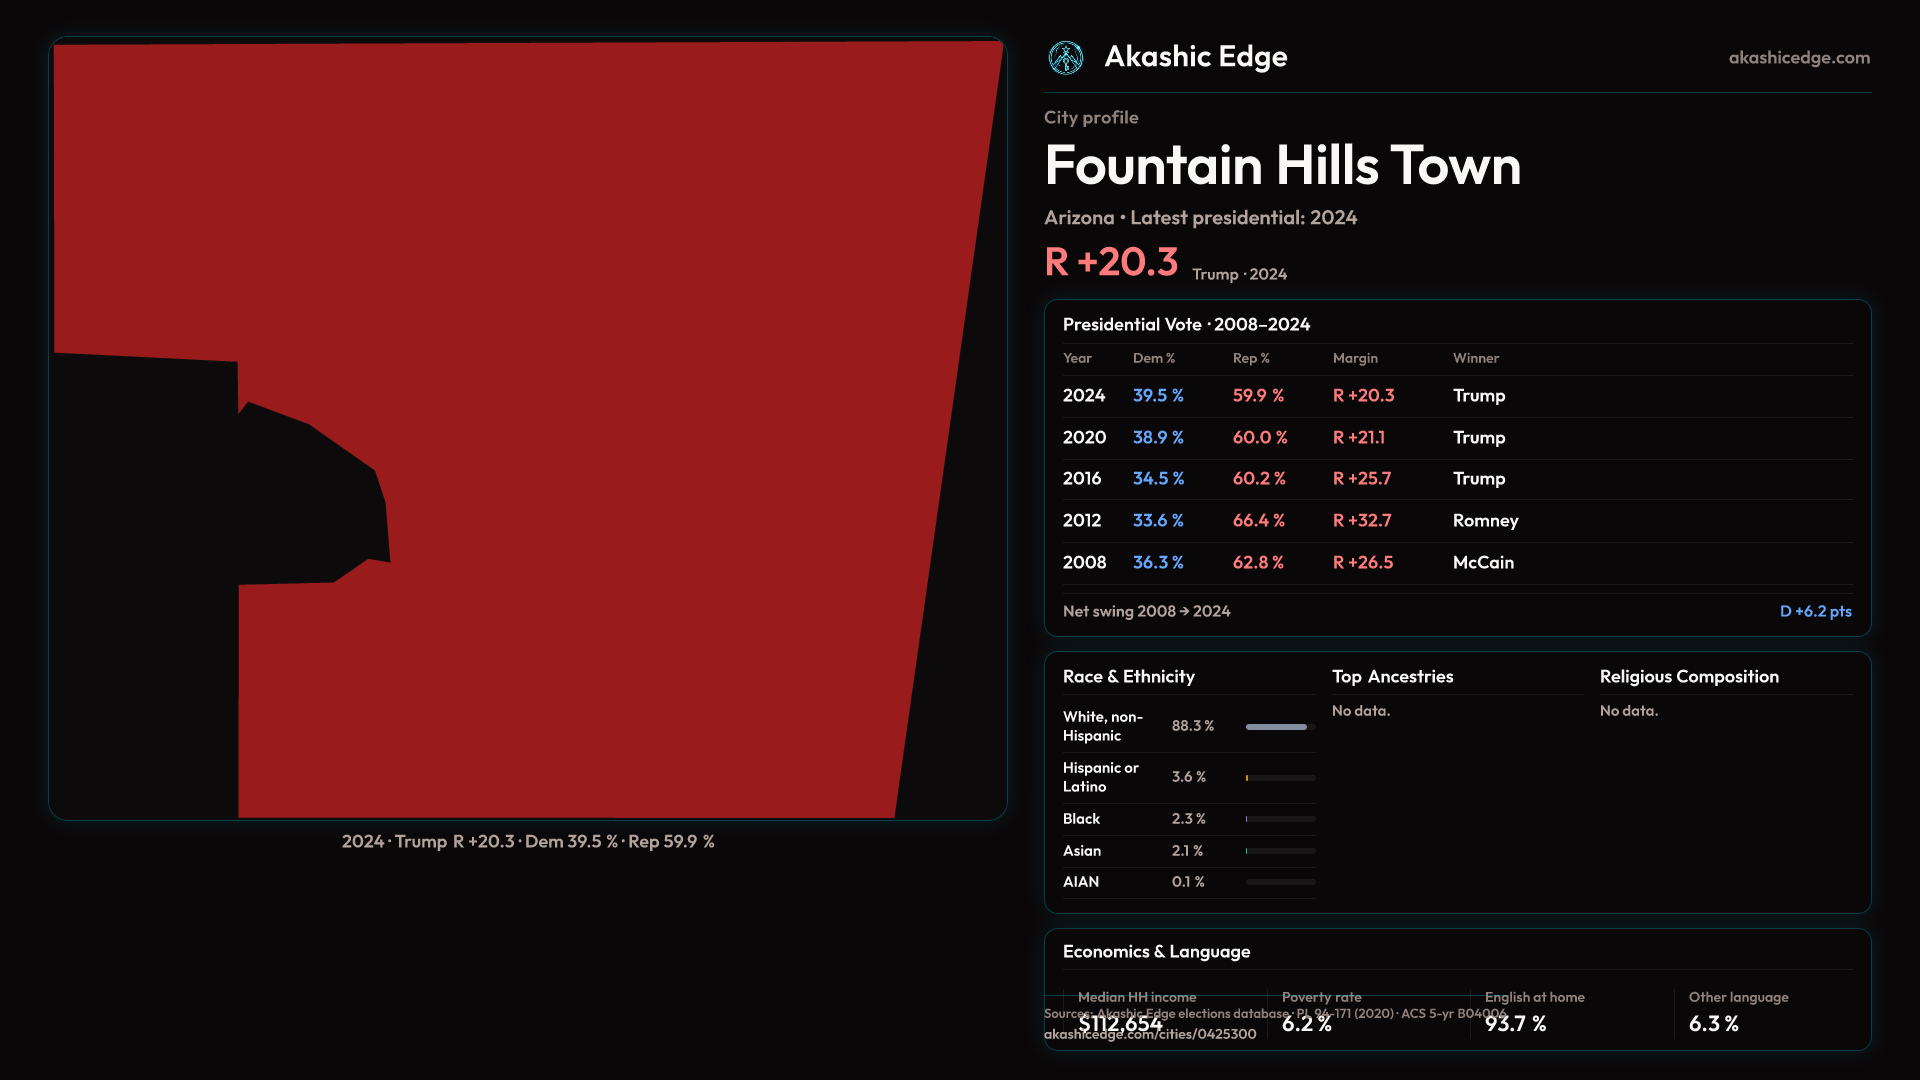Click the map caption below the map
The image size is (1920, 1080).
[528, 842]
